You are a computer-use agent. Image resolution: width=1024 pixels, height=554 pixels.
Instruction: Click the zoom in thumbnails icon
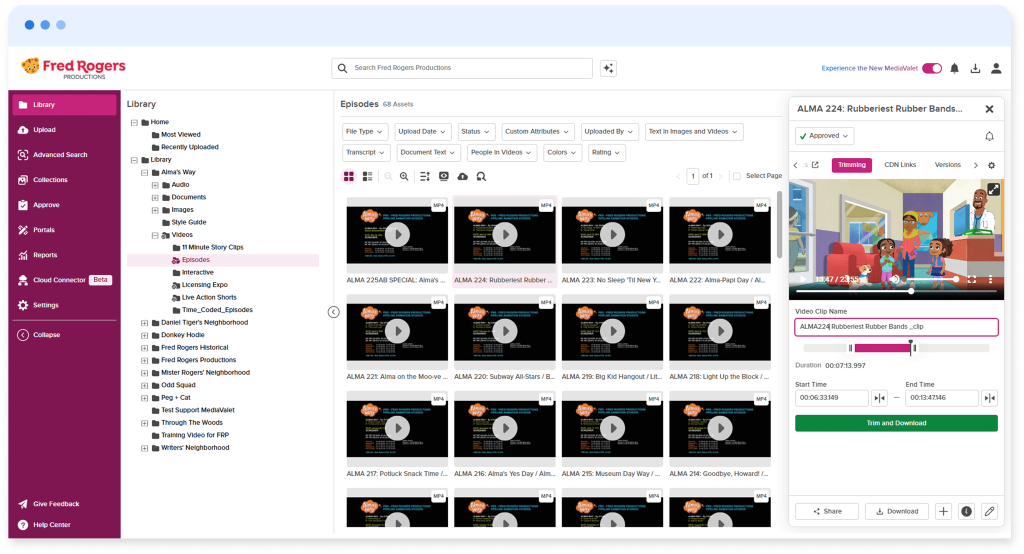404,176
